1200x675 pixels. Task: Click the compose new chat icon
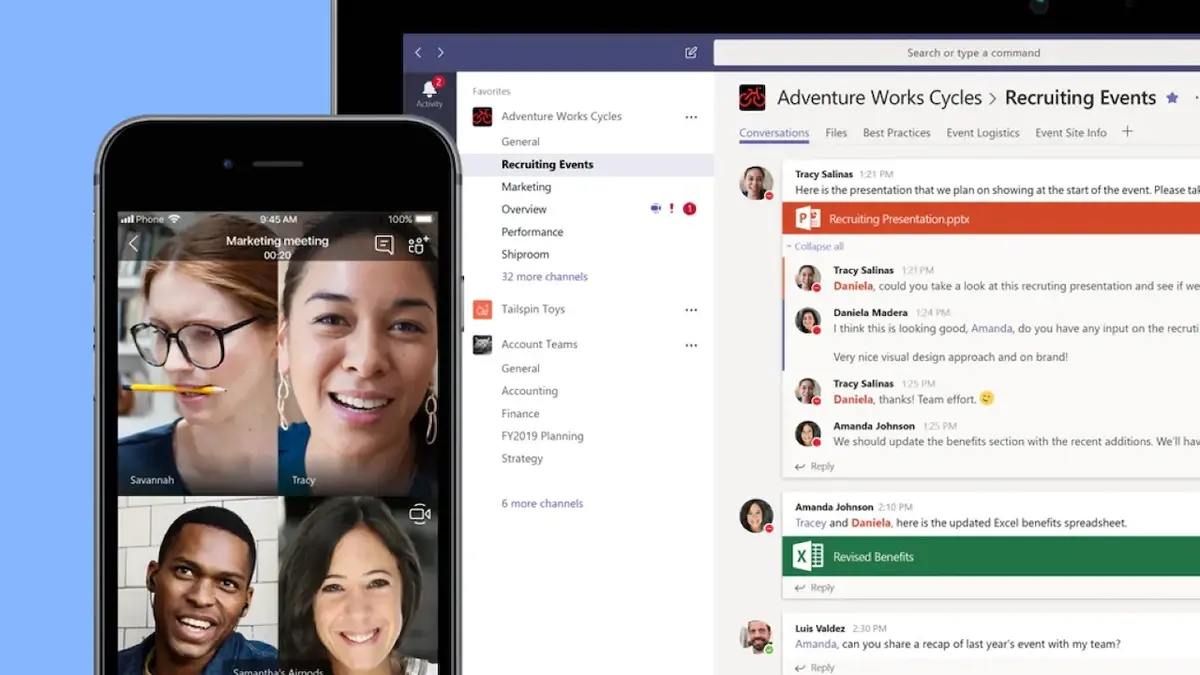click(691, 53)
